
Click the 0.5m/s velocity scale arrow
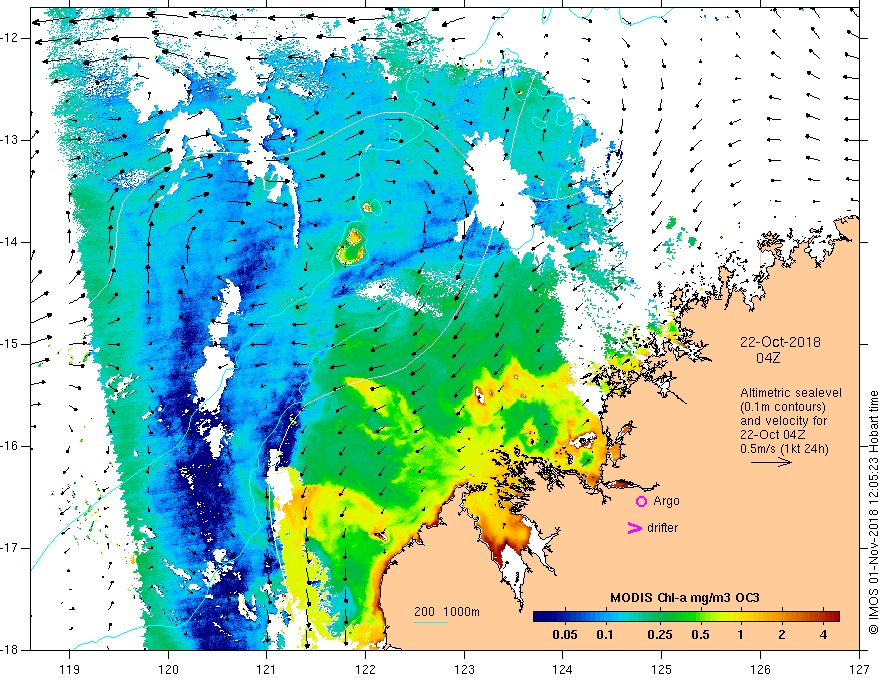(771, 462)
